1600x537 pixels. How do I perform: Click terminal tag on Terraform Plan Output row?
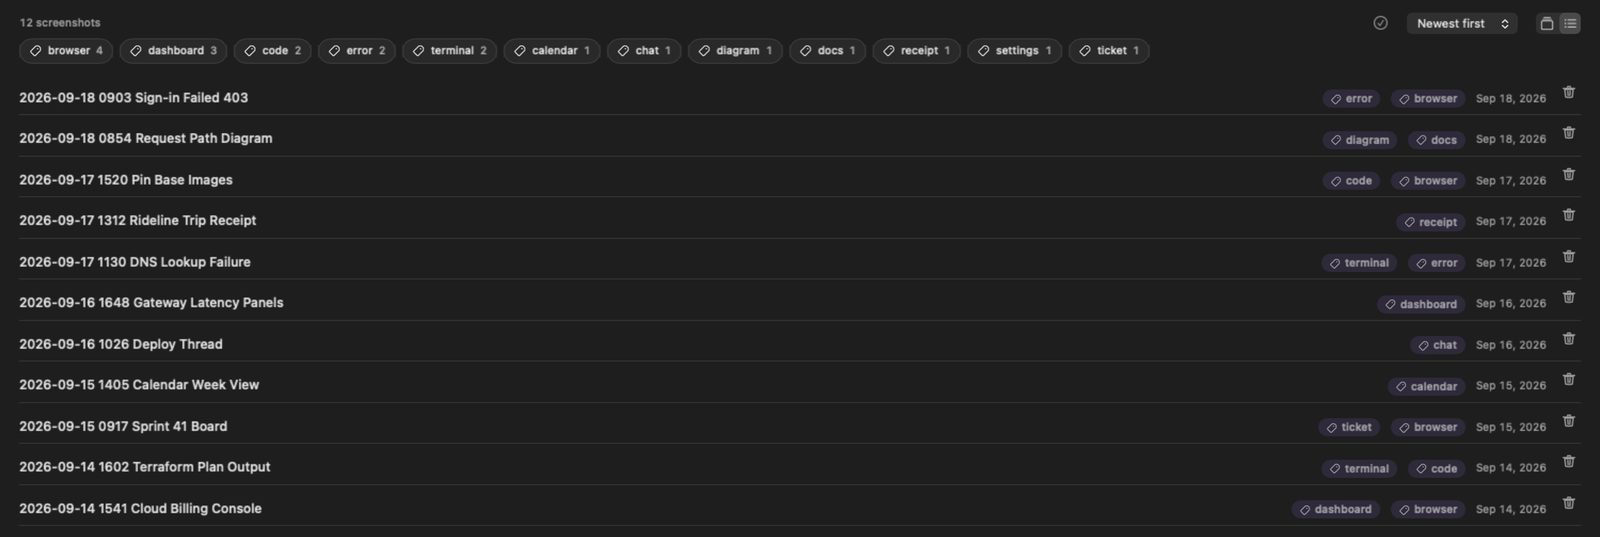click(1359, 468)
